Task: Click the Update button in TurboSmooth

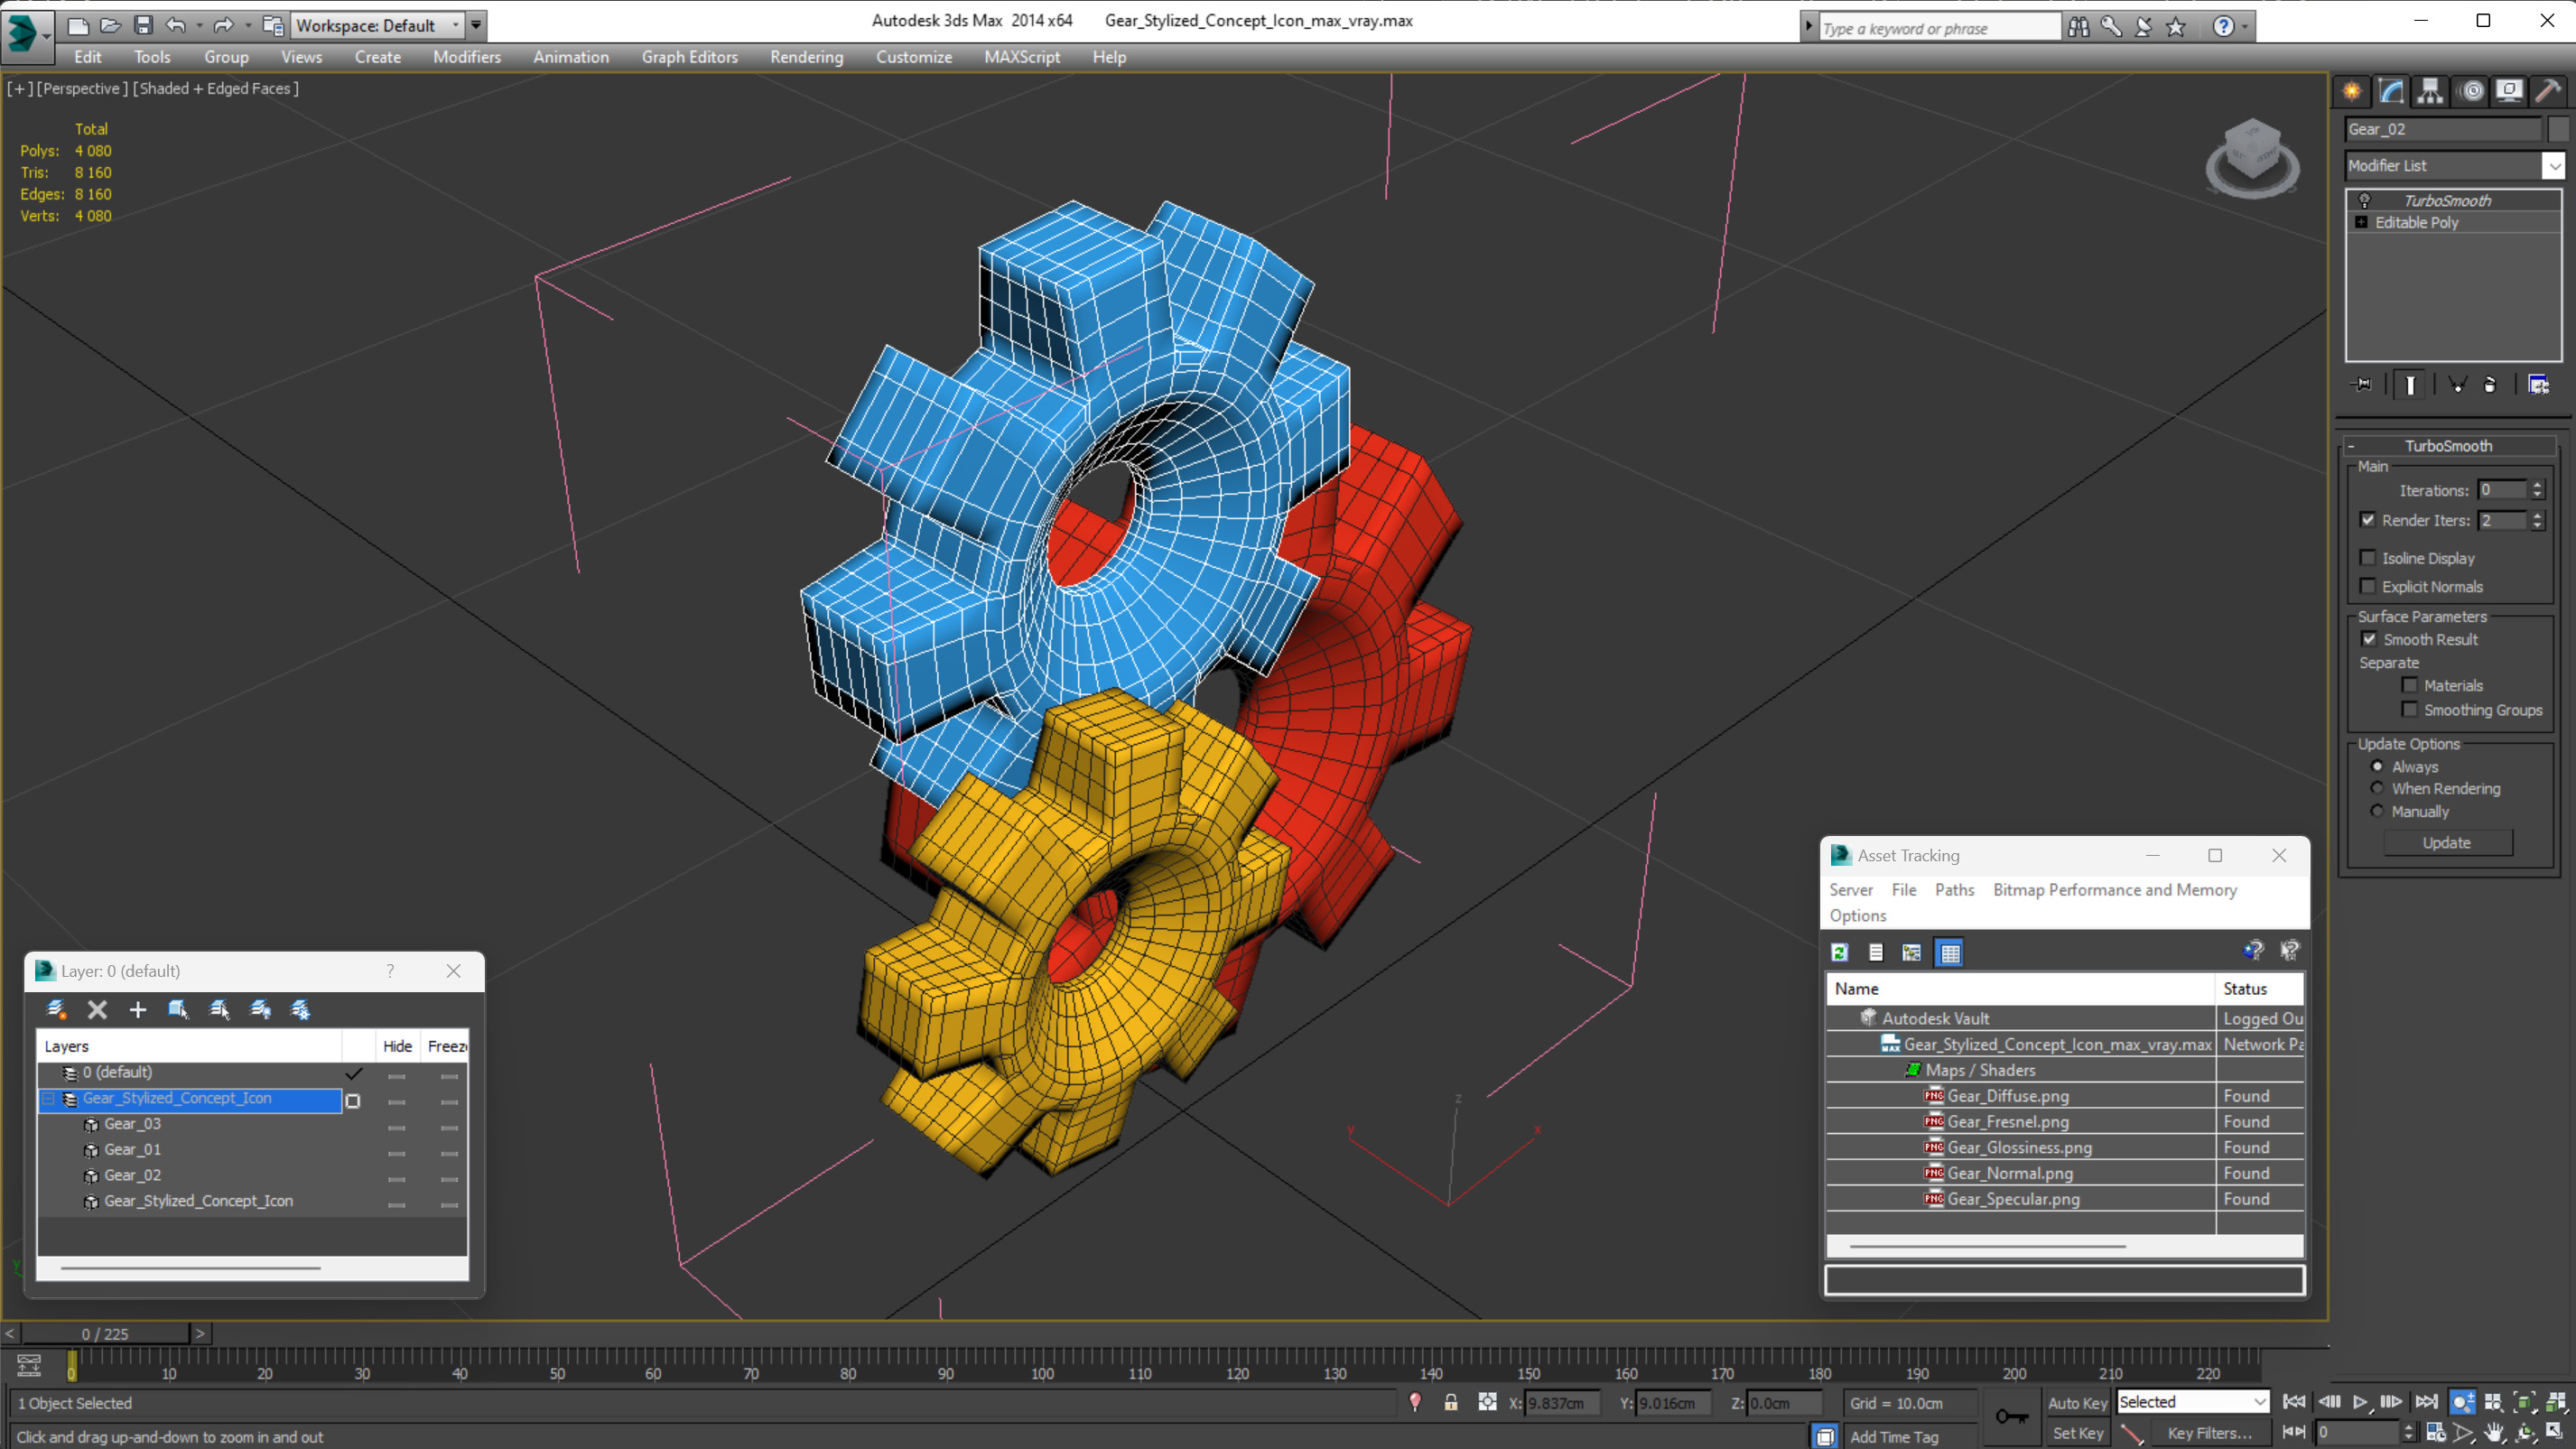Action: click(x=2446, y=842)
